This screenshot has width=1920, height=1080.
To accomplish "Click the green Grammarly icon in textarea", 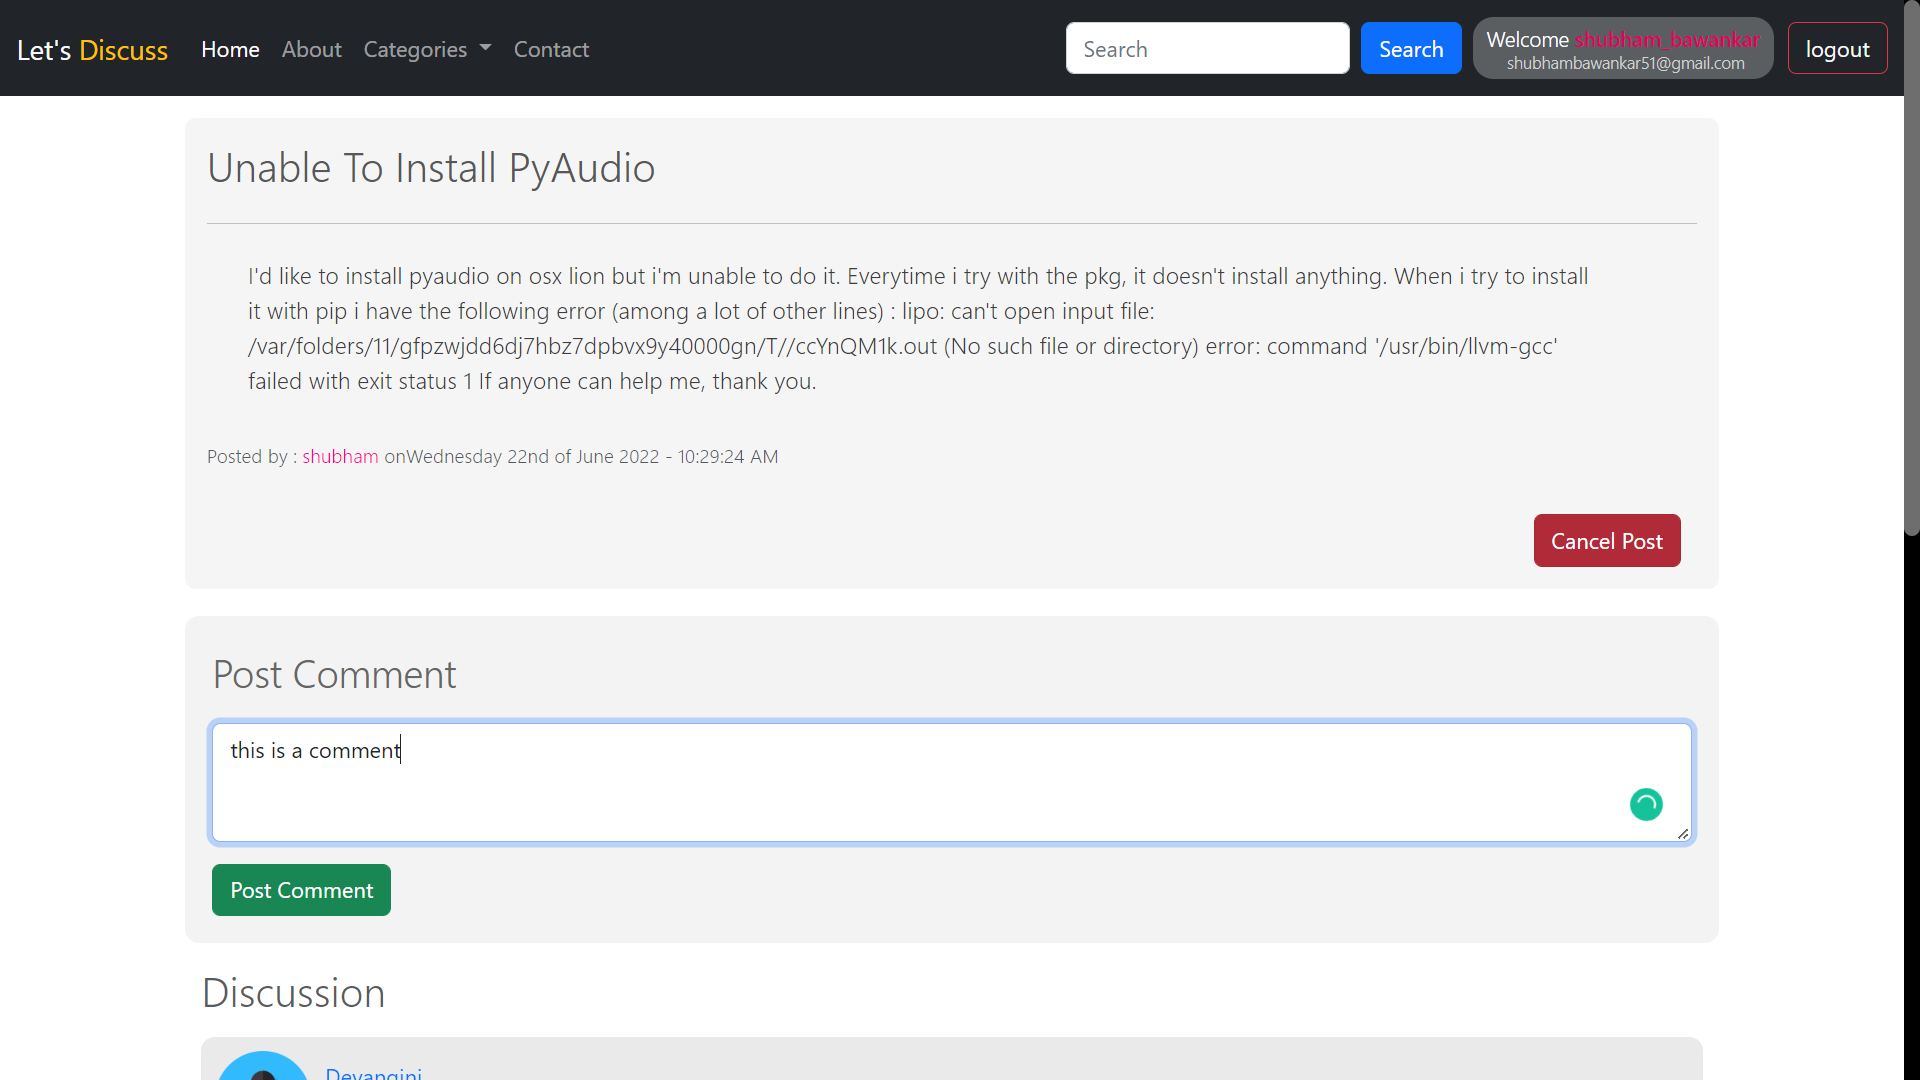I will (1646, 804).
